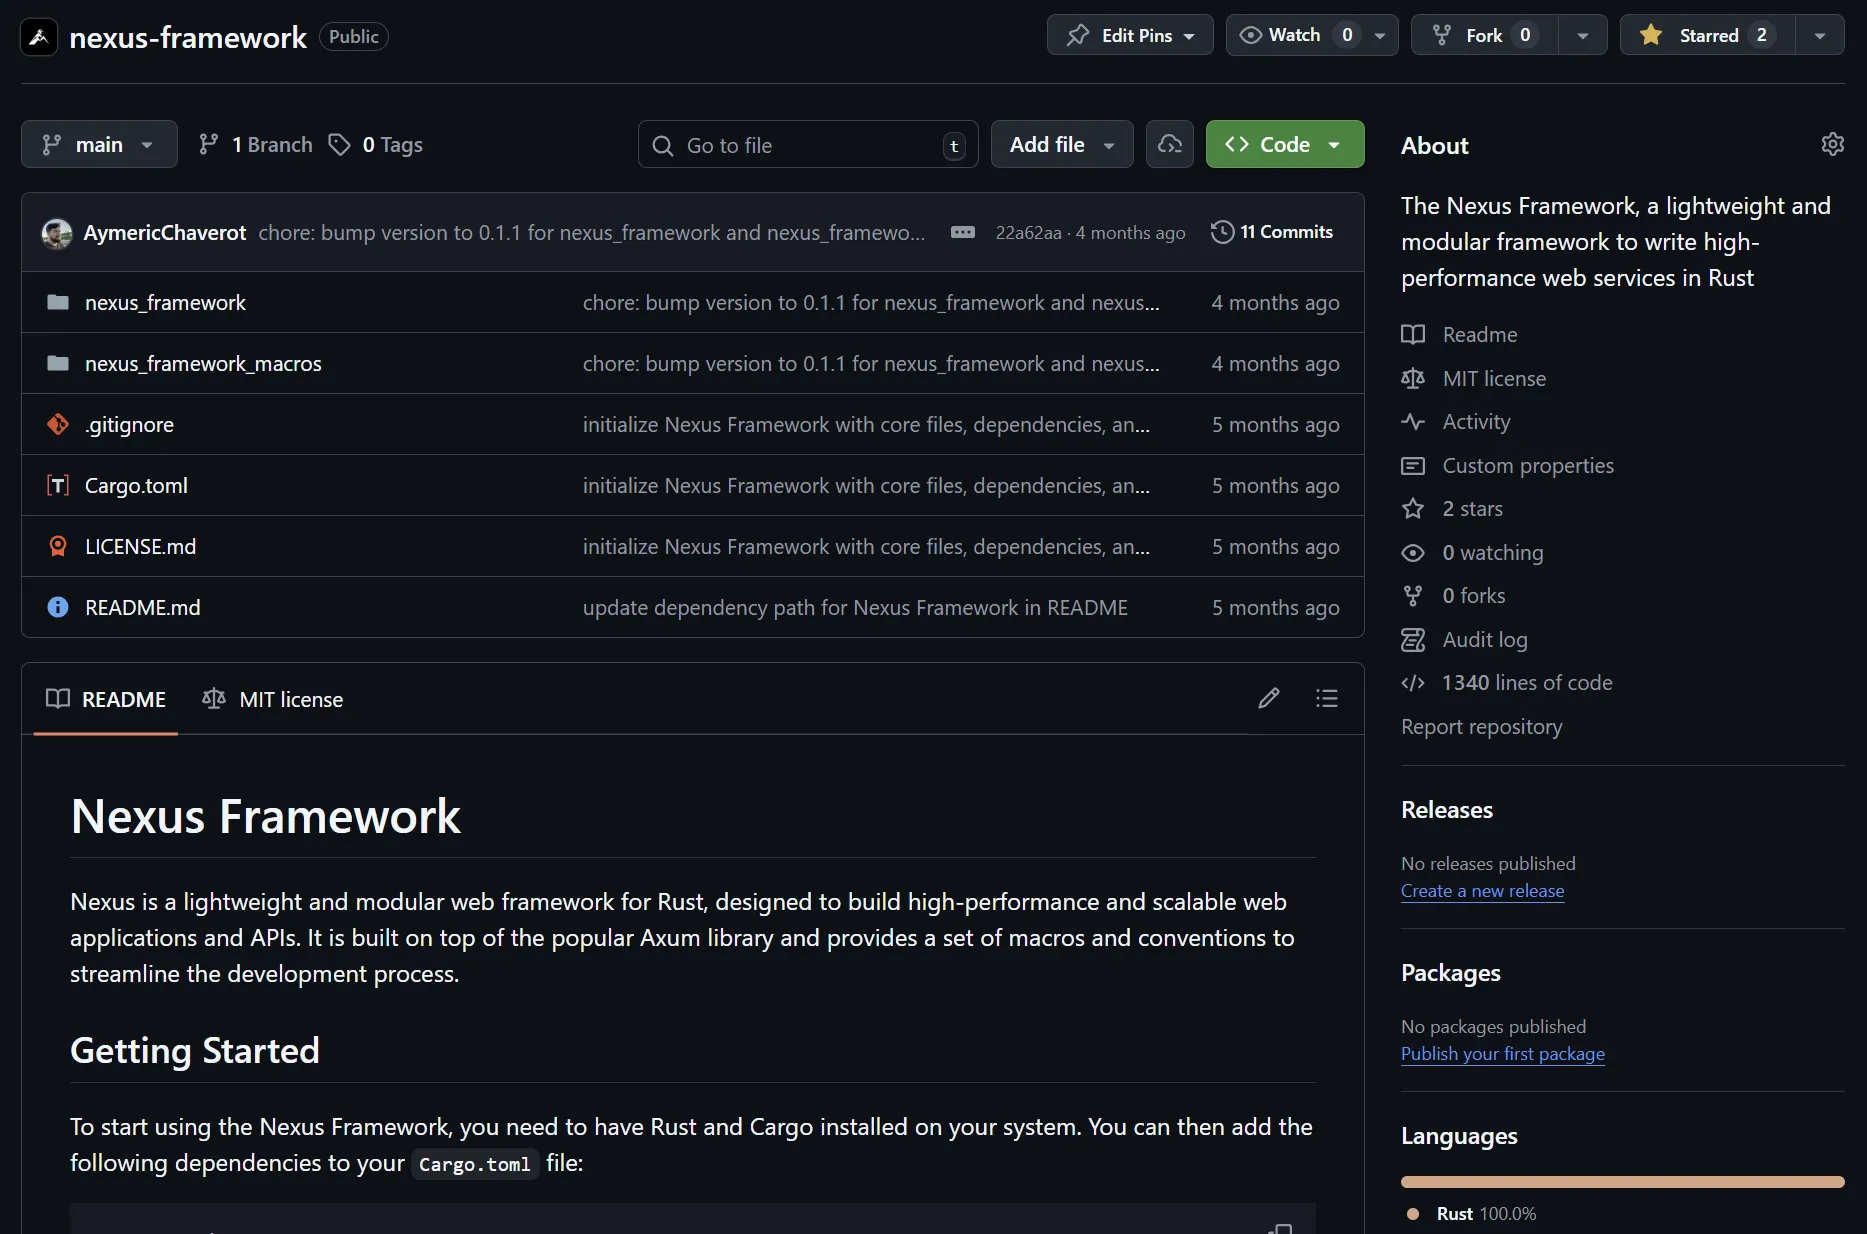Open the nexus_framework folder
Image resolution: width=1867 pixels, height=1234 pixels.
[x=165, y=302]
